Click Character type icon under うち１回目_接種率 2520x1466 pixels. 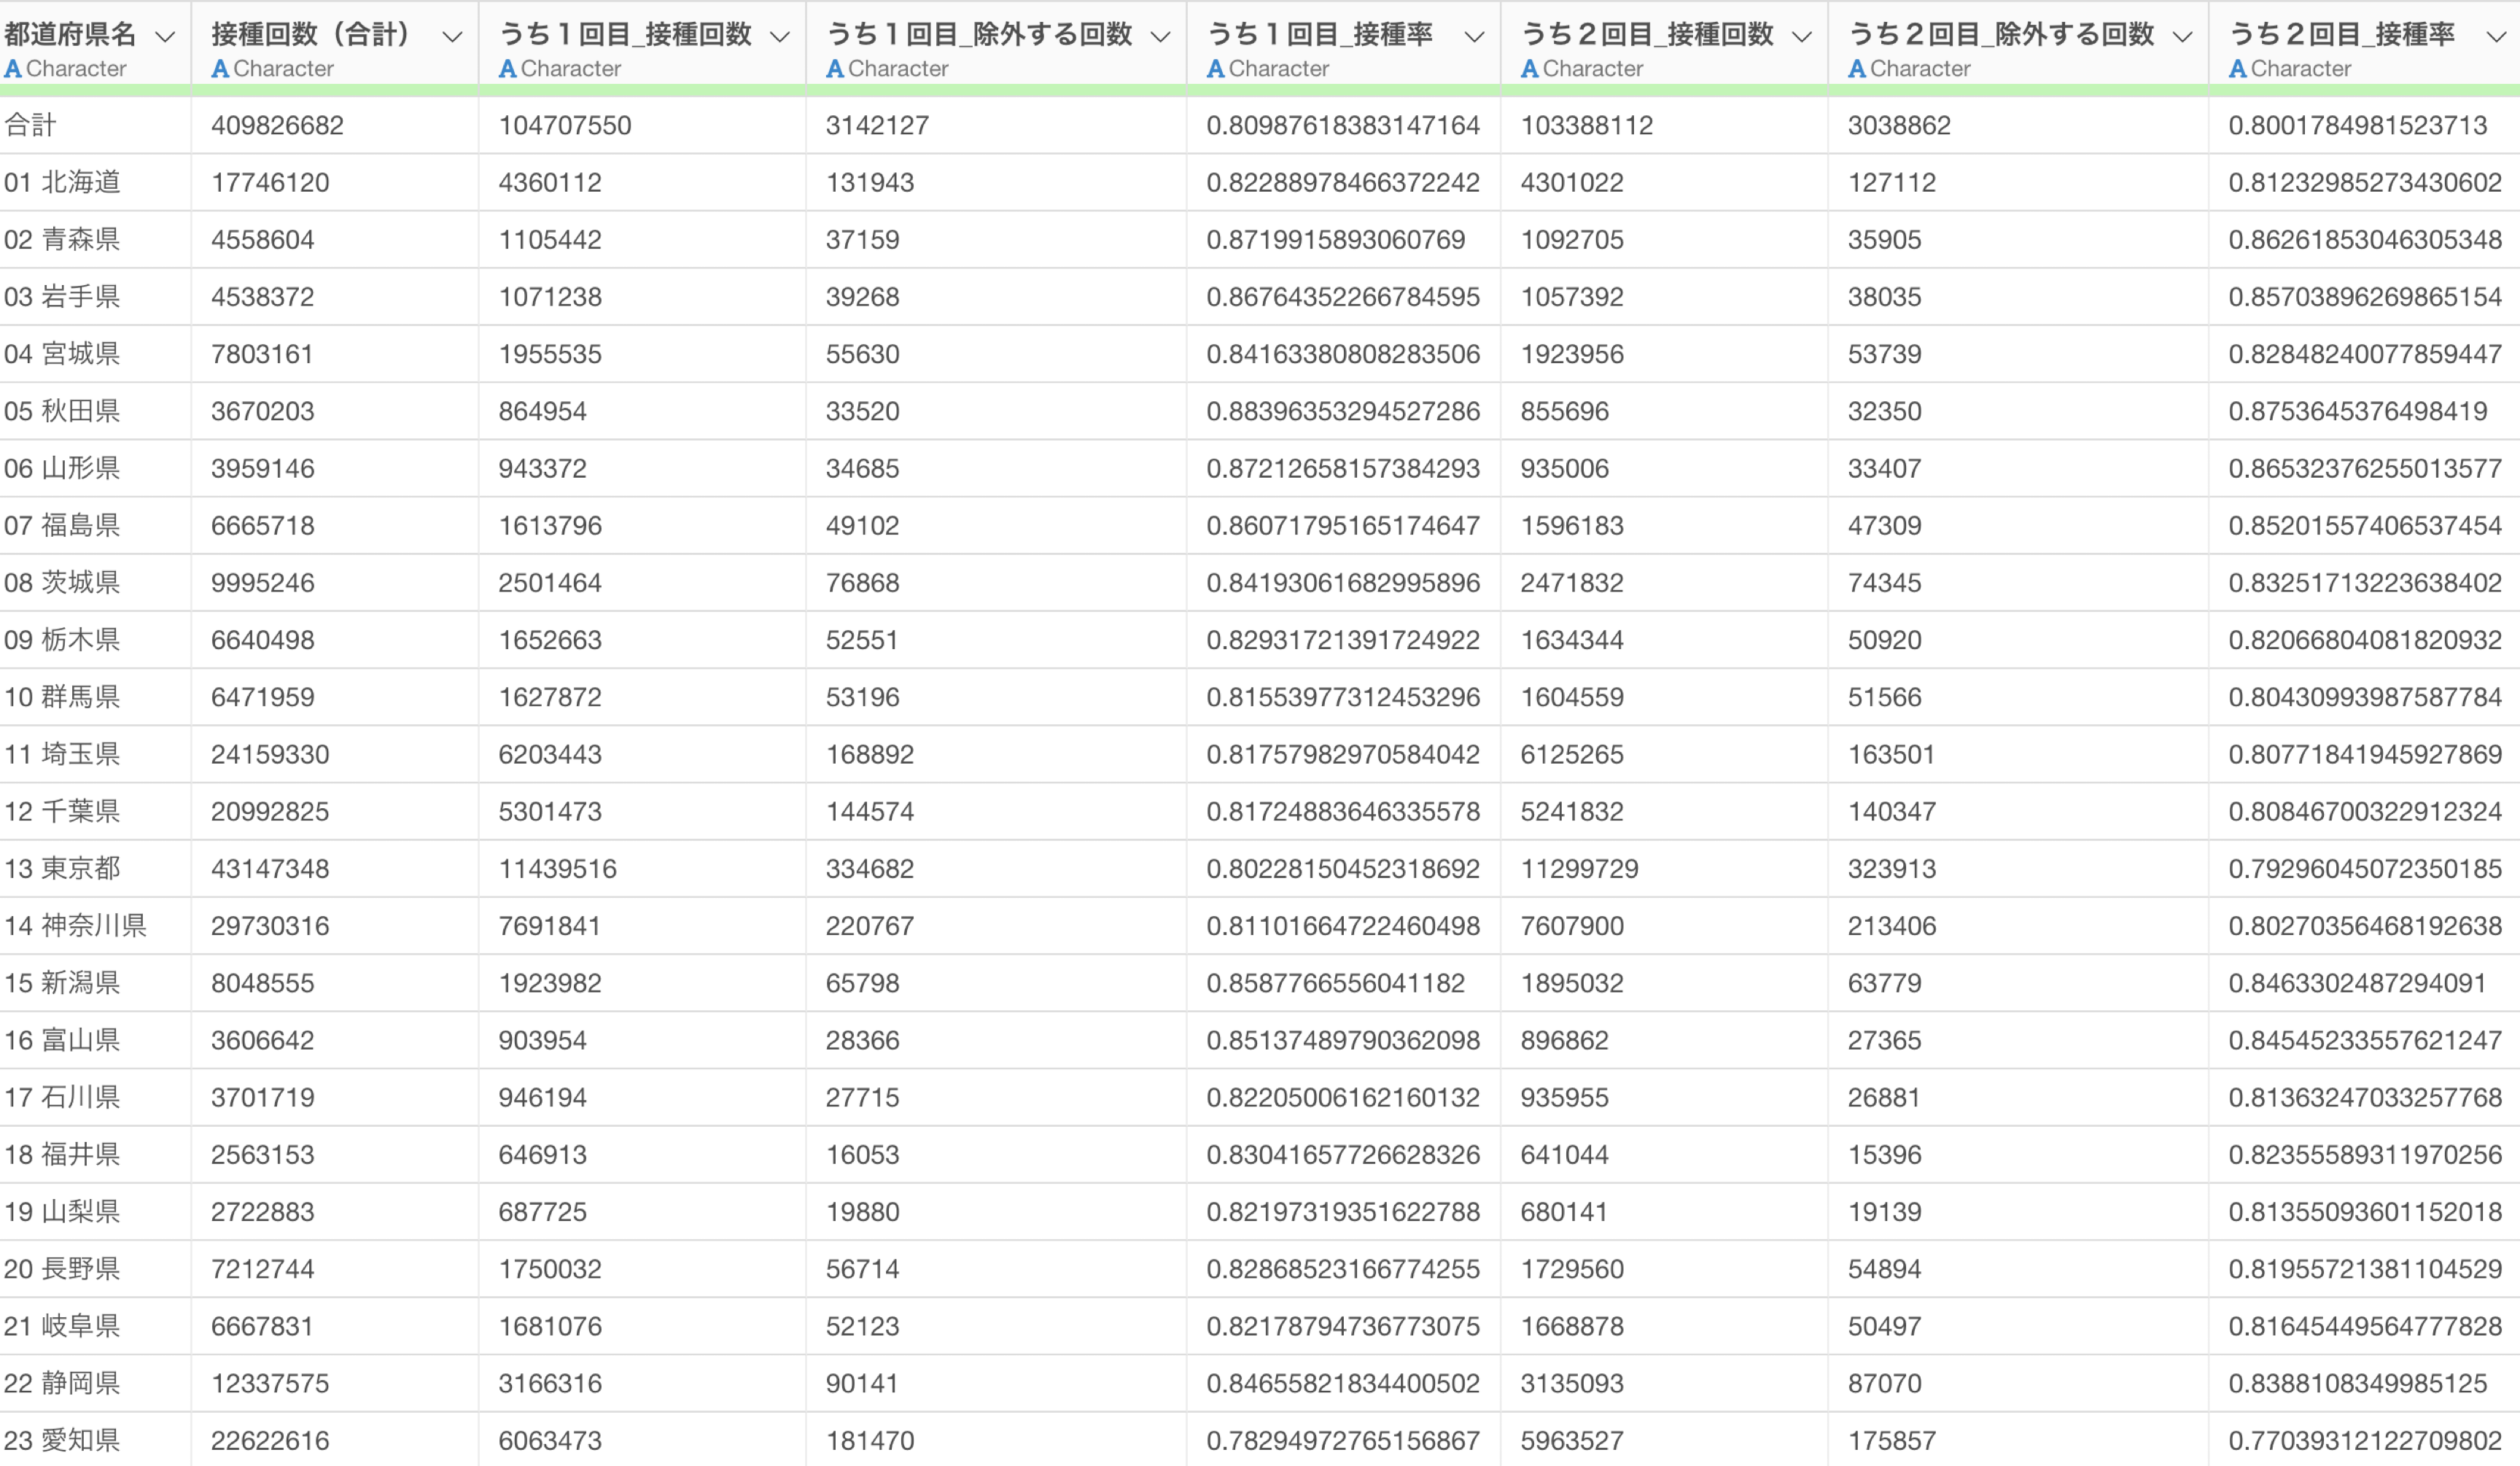click(1216, 69)
